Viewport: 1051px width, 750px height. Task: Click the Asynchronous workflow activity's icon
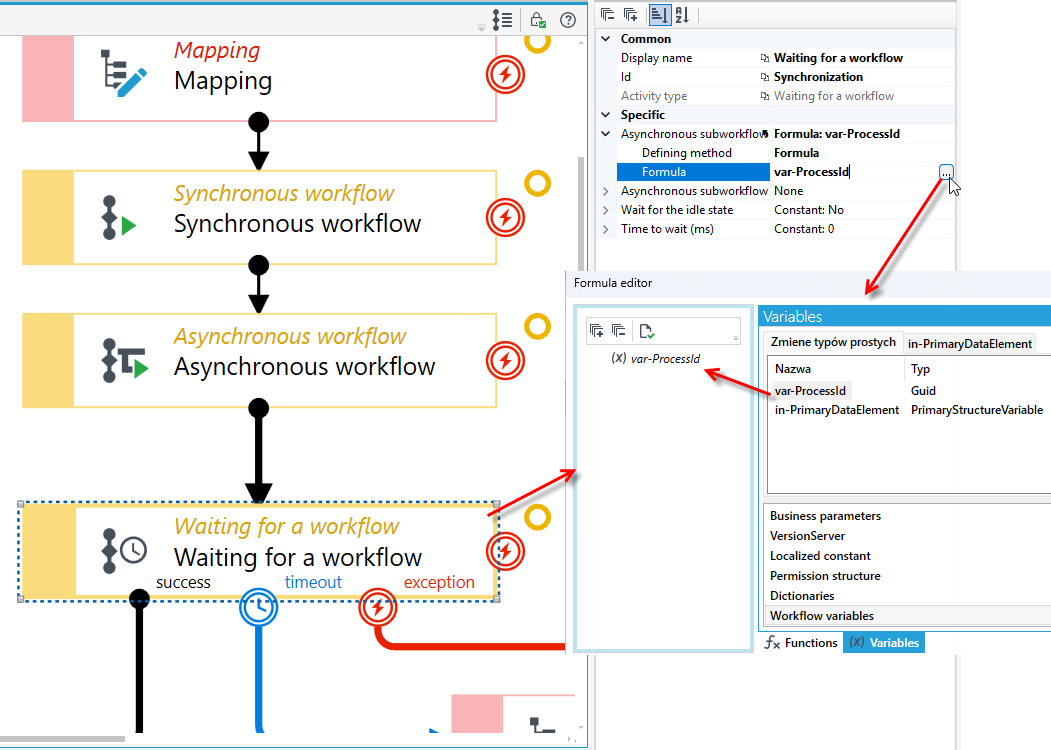pyautogui.click(x=125, y=361)
